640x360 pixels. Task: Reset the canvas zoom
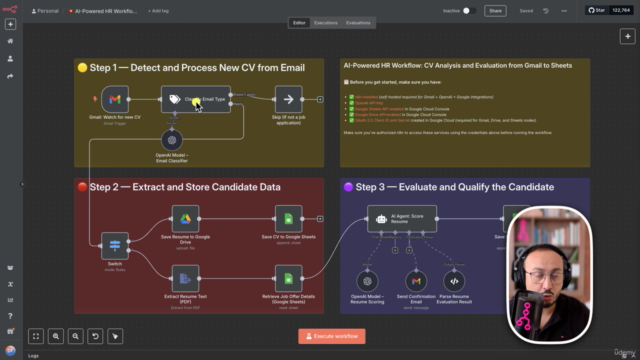(95, 336)
